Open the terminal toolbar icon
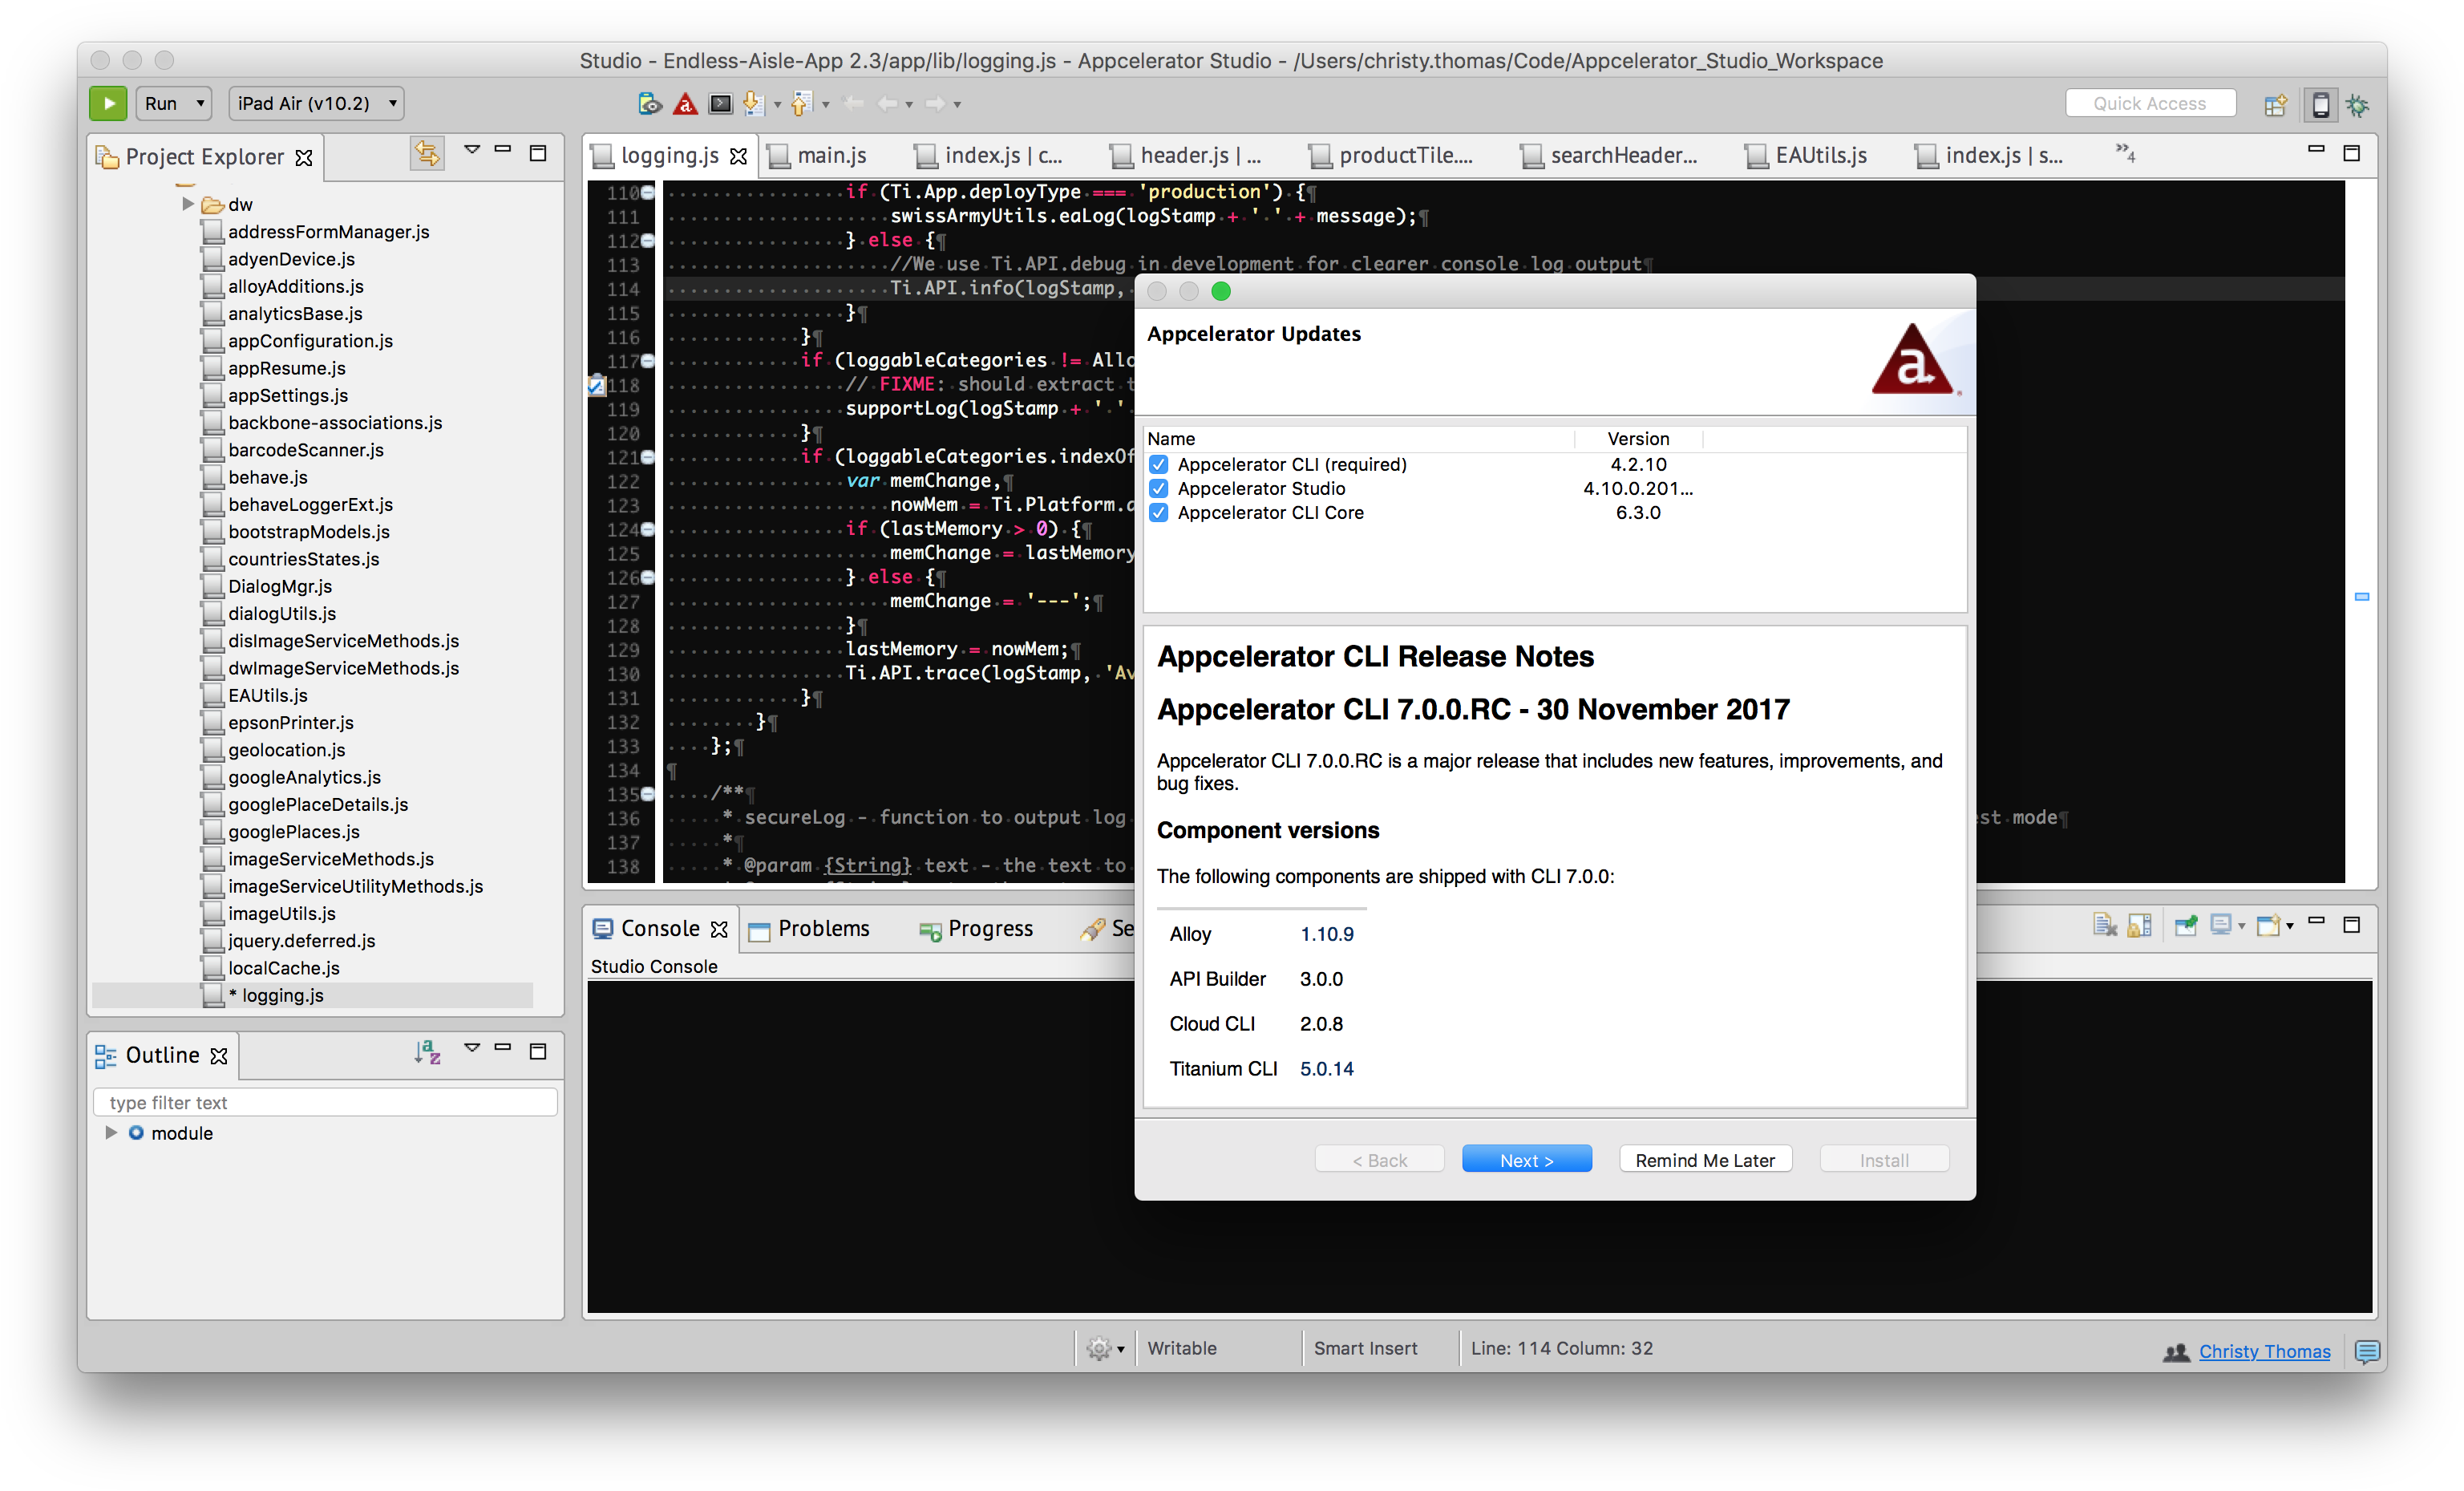This screenshot has width=2464, height=1491. click(720, 104)
